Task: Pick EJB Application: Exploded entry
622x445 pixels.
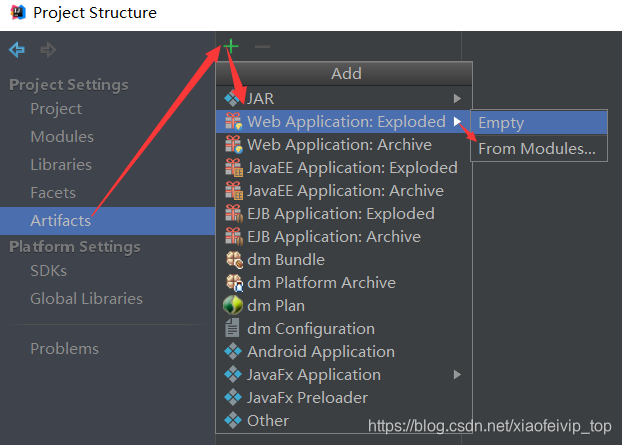Action: tap(344, 213)
